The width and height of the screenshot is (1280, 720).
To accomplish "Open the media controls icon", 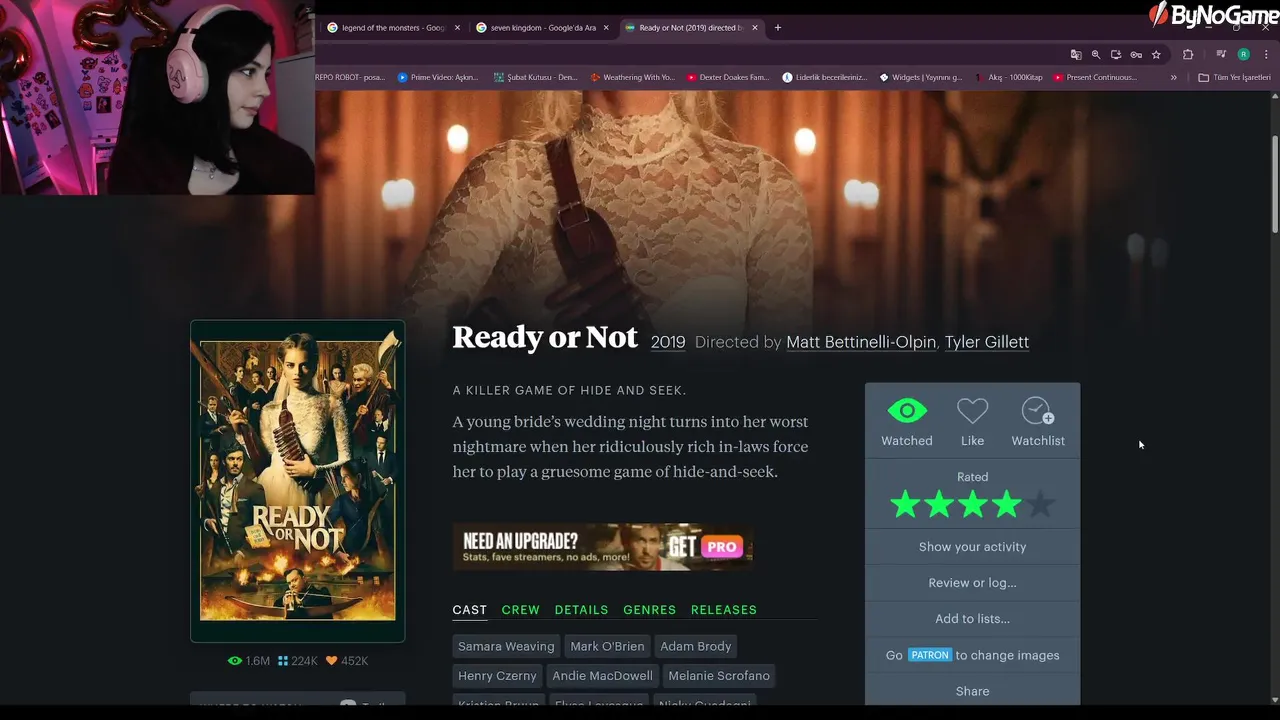I will click(1221, 55).
